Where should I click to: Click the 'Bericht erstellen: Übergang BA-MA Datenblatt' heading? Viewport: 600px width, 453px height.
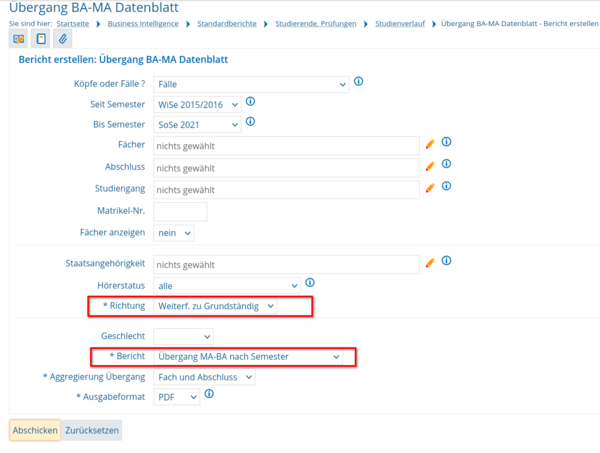(x=123, y=60)
